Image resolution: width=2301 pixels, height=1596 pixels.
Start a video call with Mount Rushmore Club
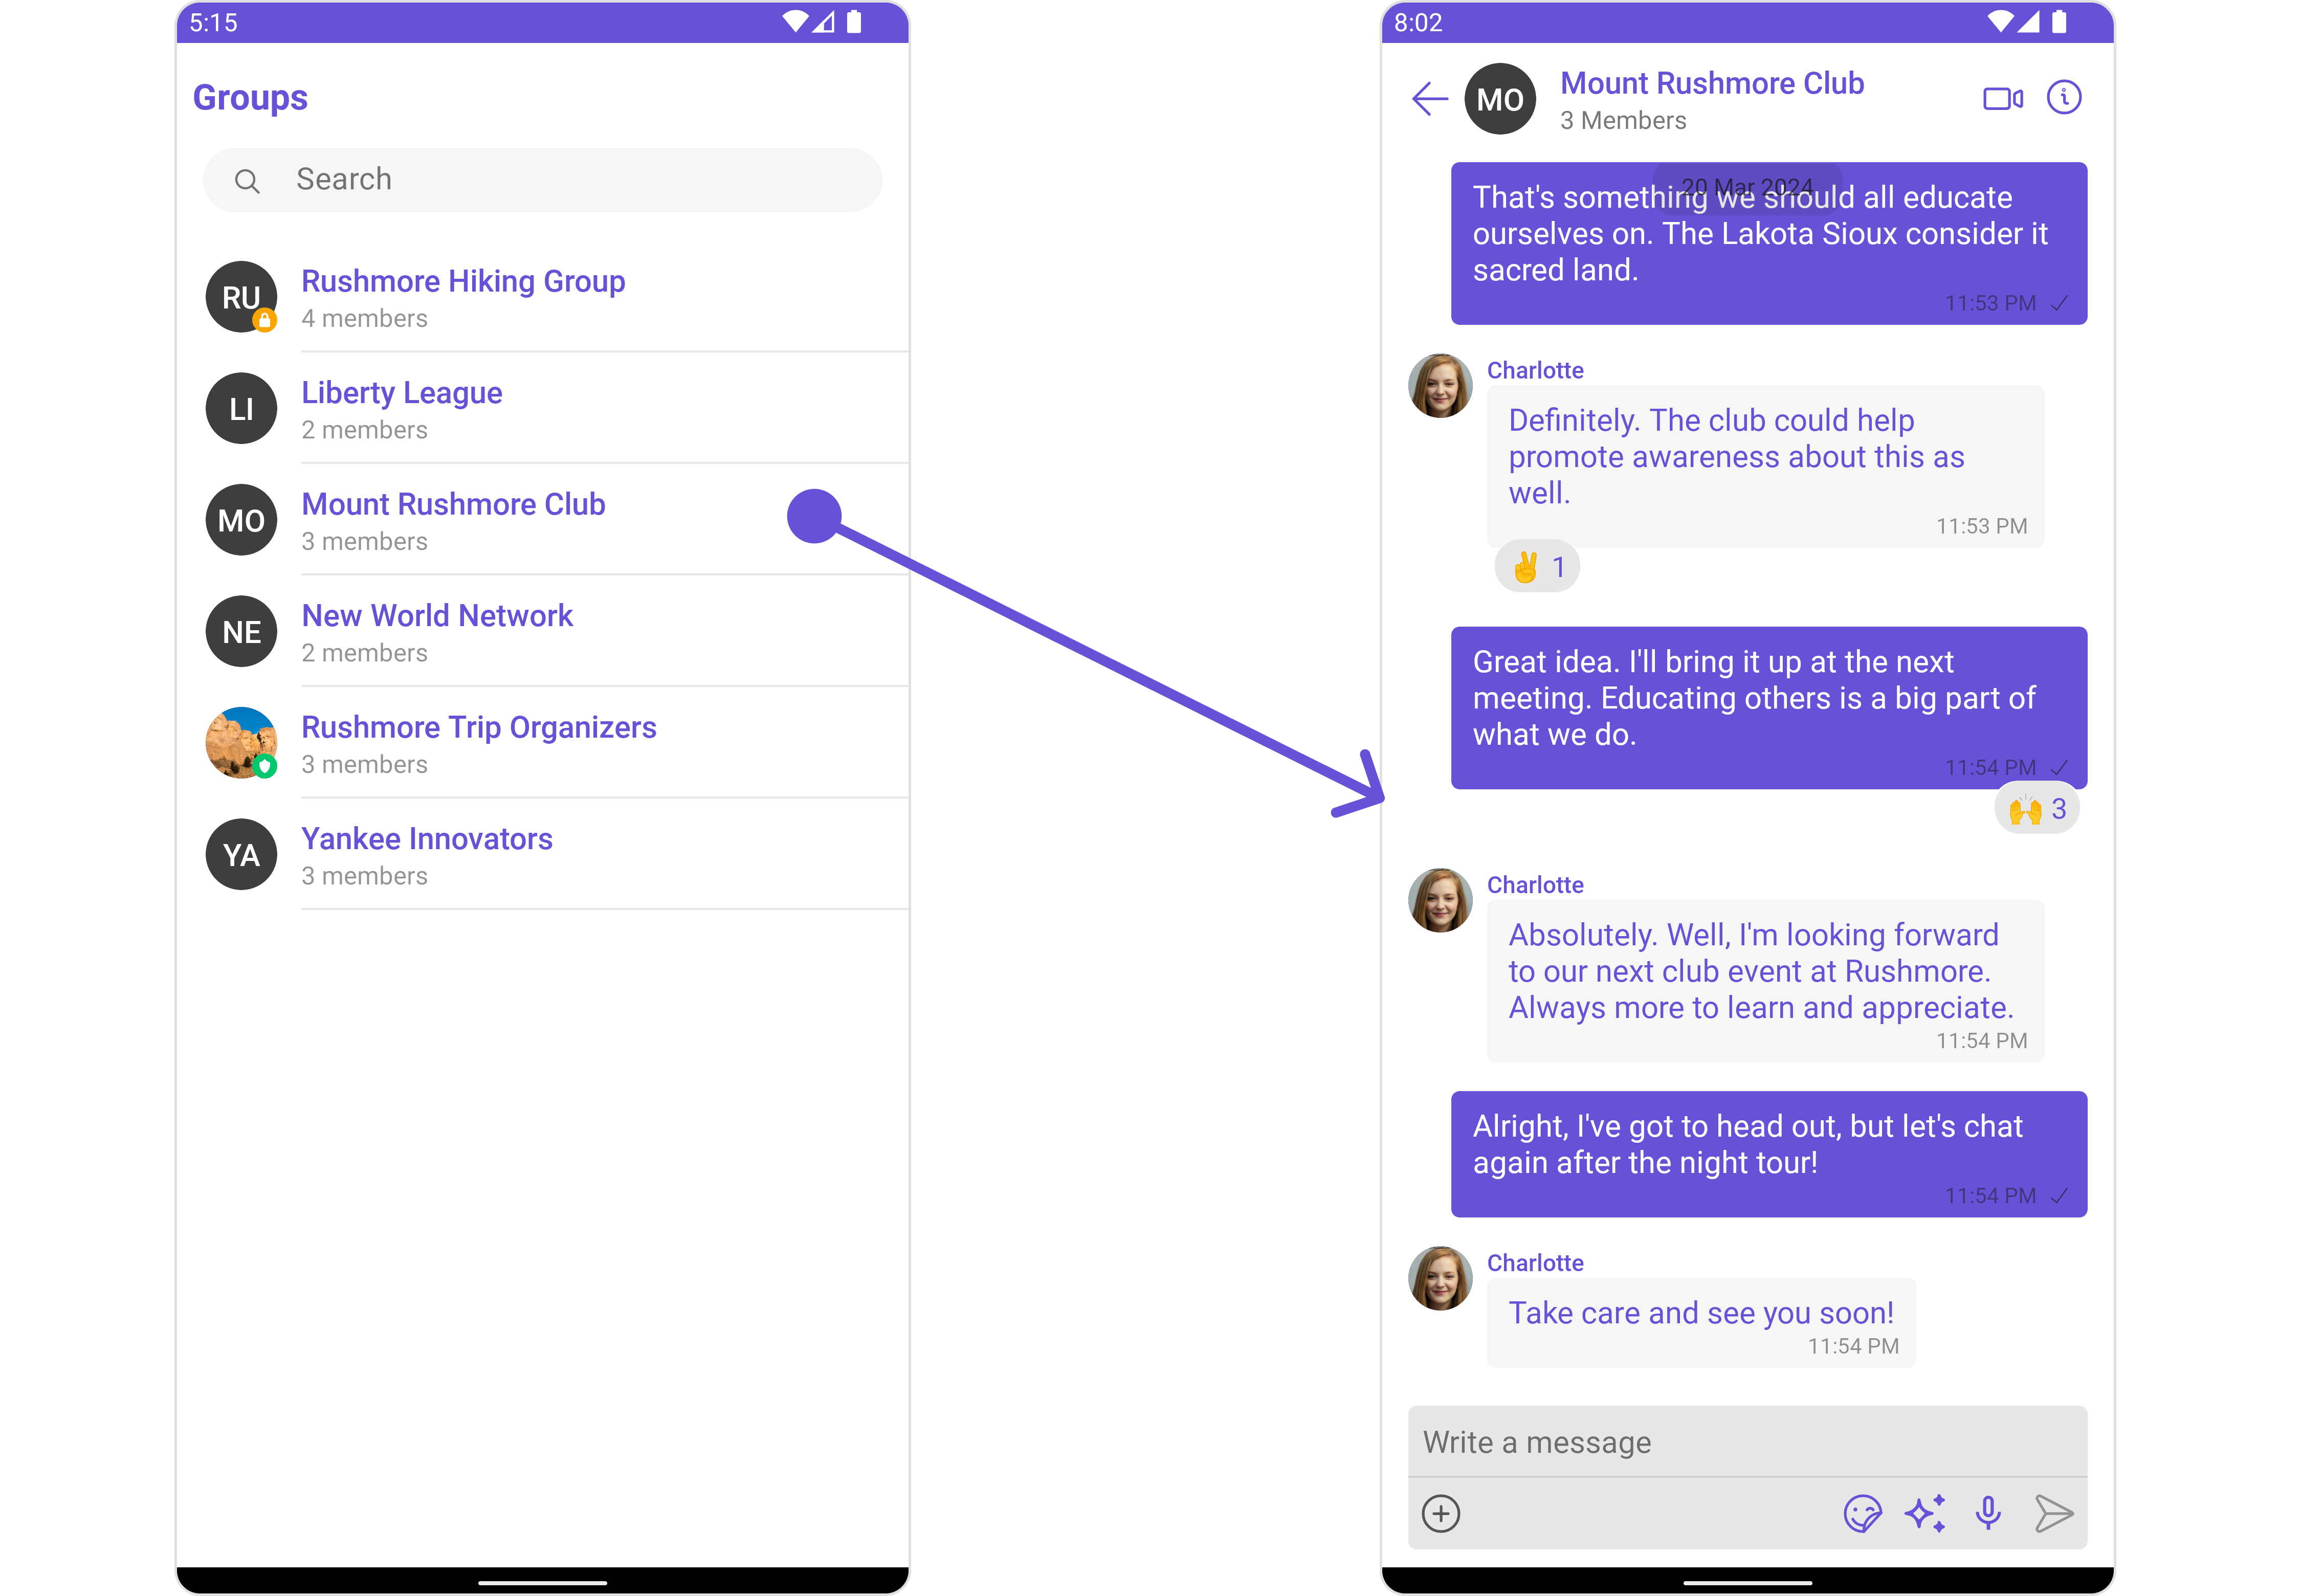pyautogui.click(x=2002, y=99)
